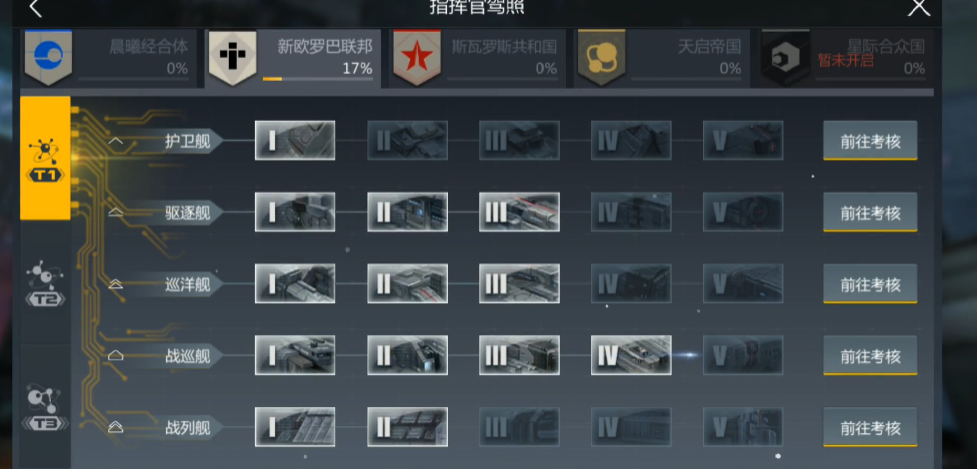977x469 pixels.
Task: Collapse the 驱逐舰 row chevron
Action: point(116,213)
